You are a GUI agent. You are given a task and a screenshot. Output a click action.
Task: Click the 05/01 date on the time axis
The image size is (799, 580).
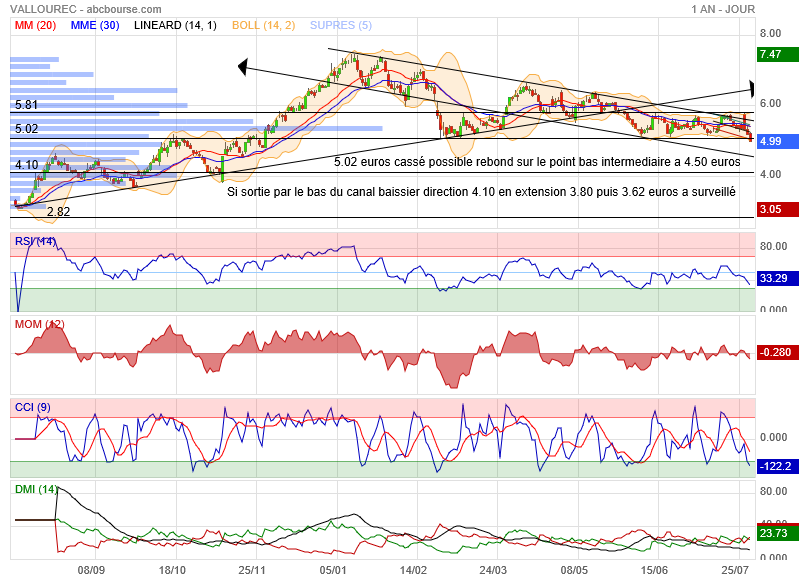[x=333, y=569]
